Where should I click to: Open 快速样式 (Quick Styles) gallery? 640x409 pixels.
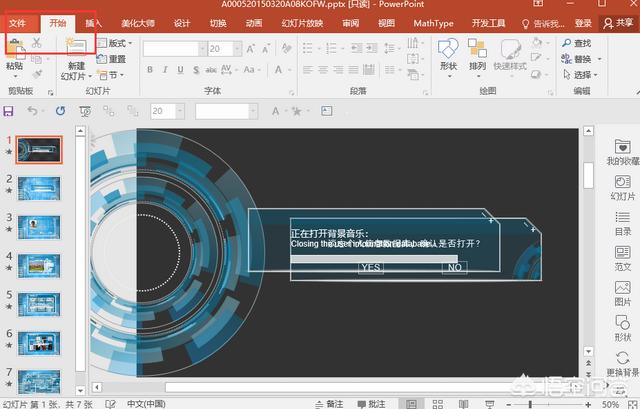pos(510,58)
